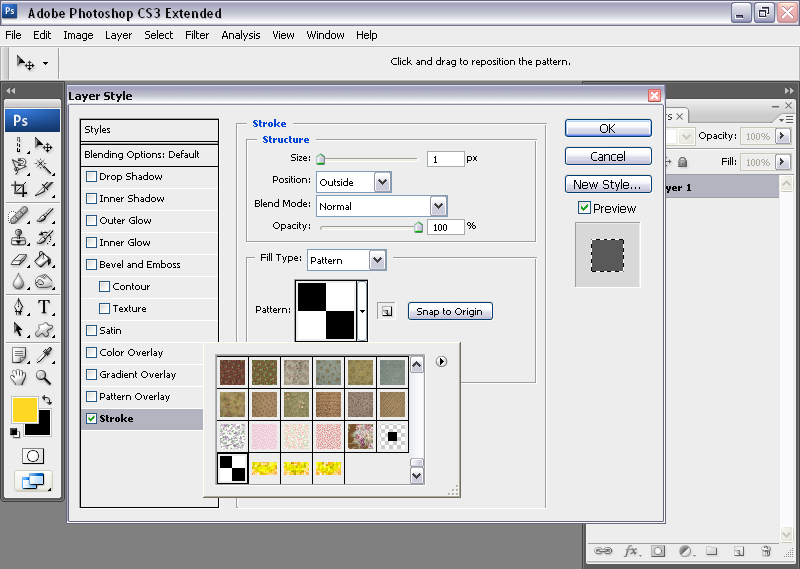Viewport: 800px width, 569px height.
Task: Enable Bevel and Emboss effect
Action: [91, 264]
